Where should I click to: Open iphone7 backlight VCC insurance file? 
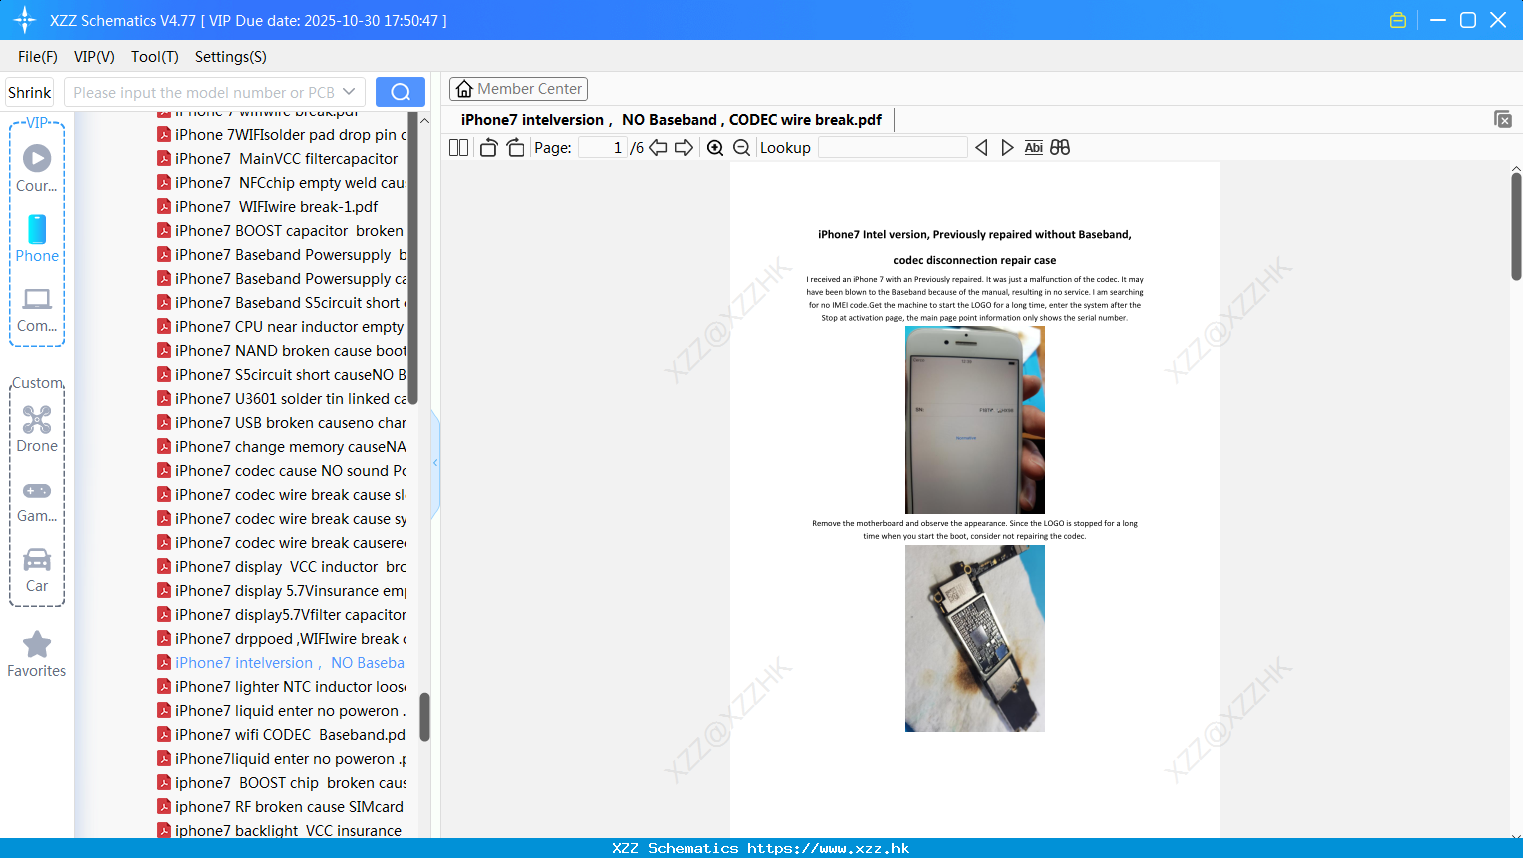click(x=281, y=830)
